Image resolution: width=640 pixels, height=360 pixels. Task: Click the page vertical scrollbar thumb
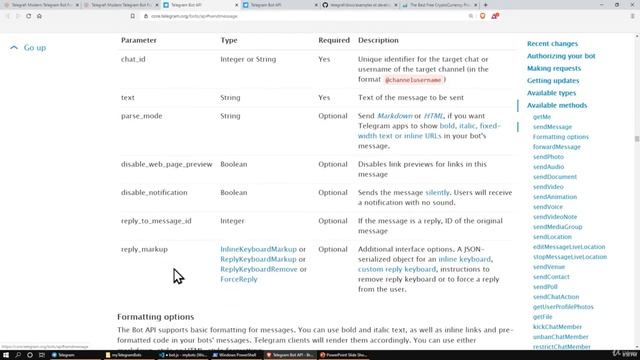point(637,139)
